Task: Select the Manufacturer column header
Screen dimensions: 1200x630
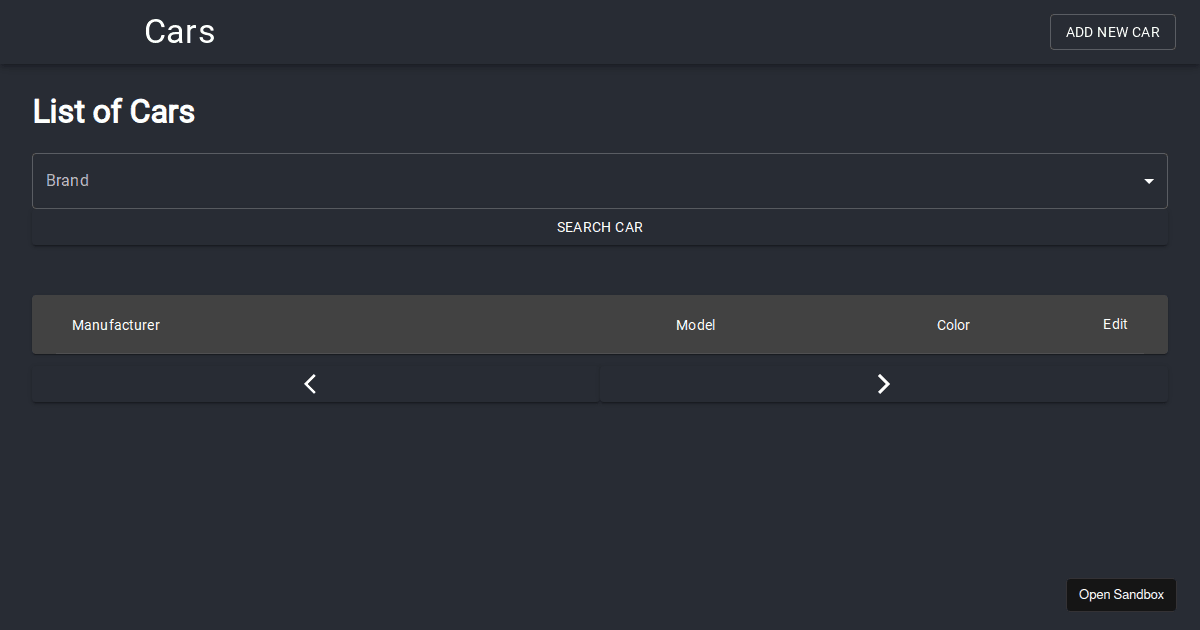Action: click(x=116, y=325)
